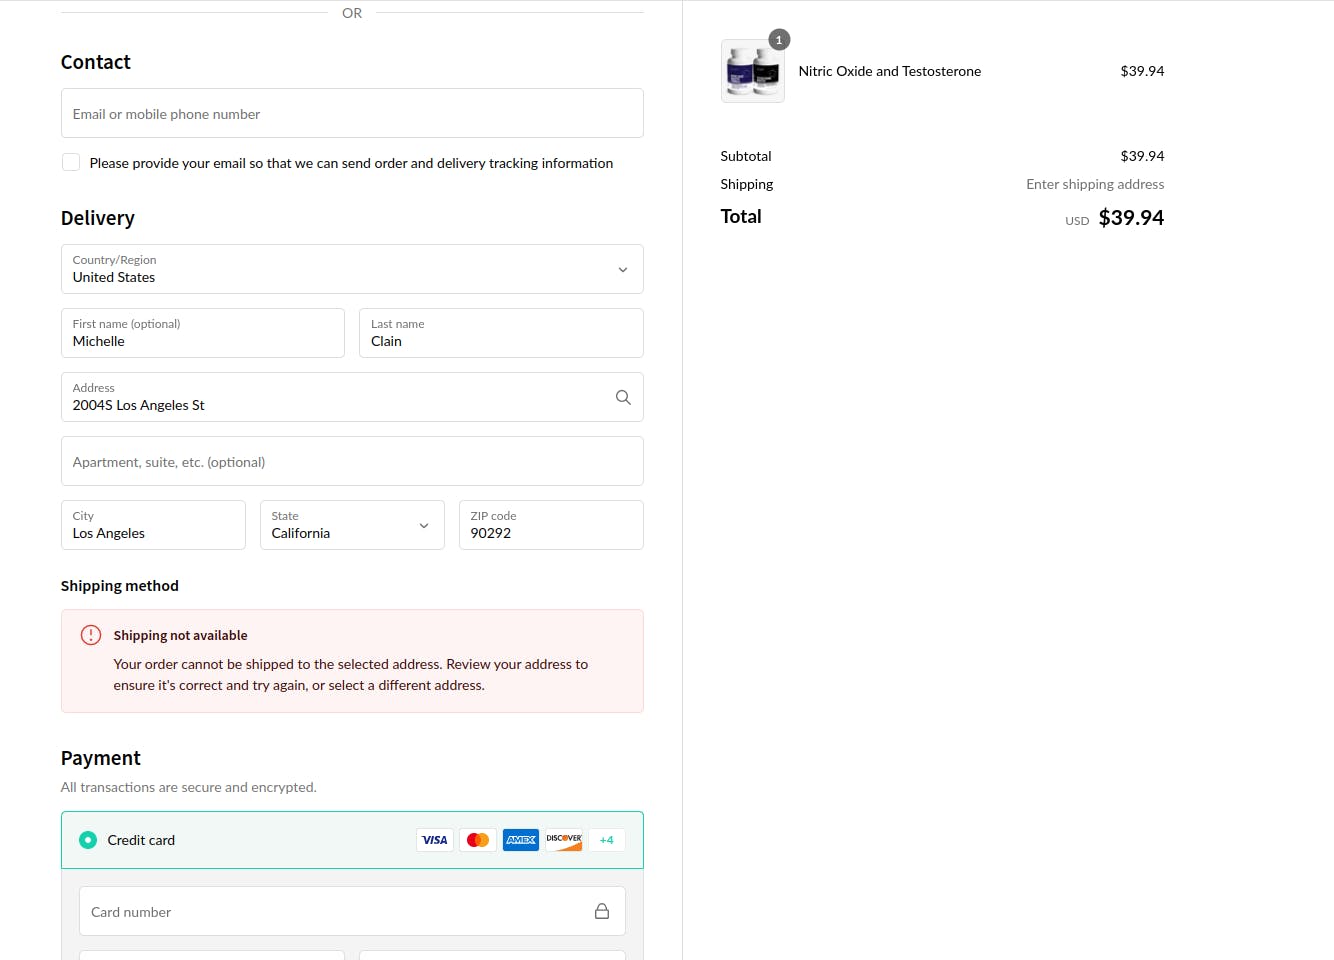Click the address search magnifier icon

click(623, 397)
